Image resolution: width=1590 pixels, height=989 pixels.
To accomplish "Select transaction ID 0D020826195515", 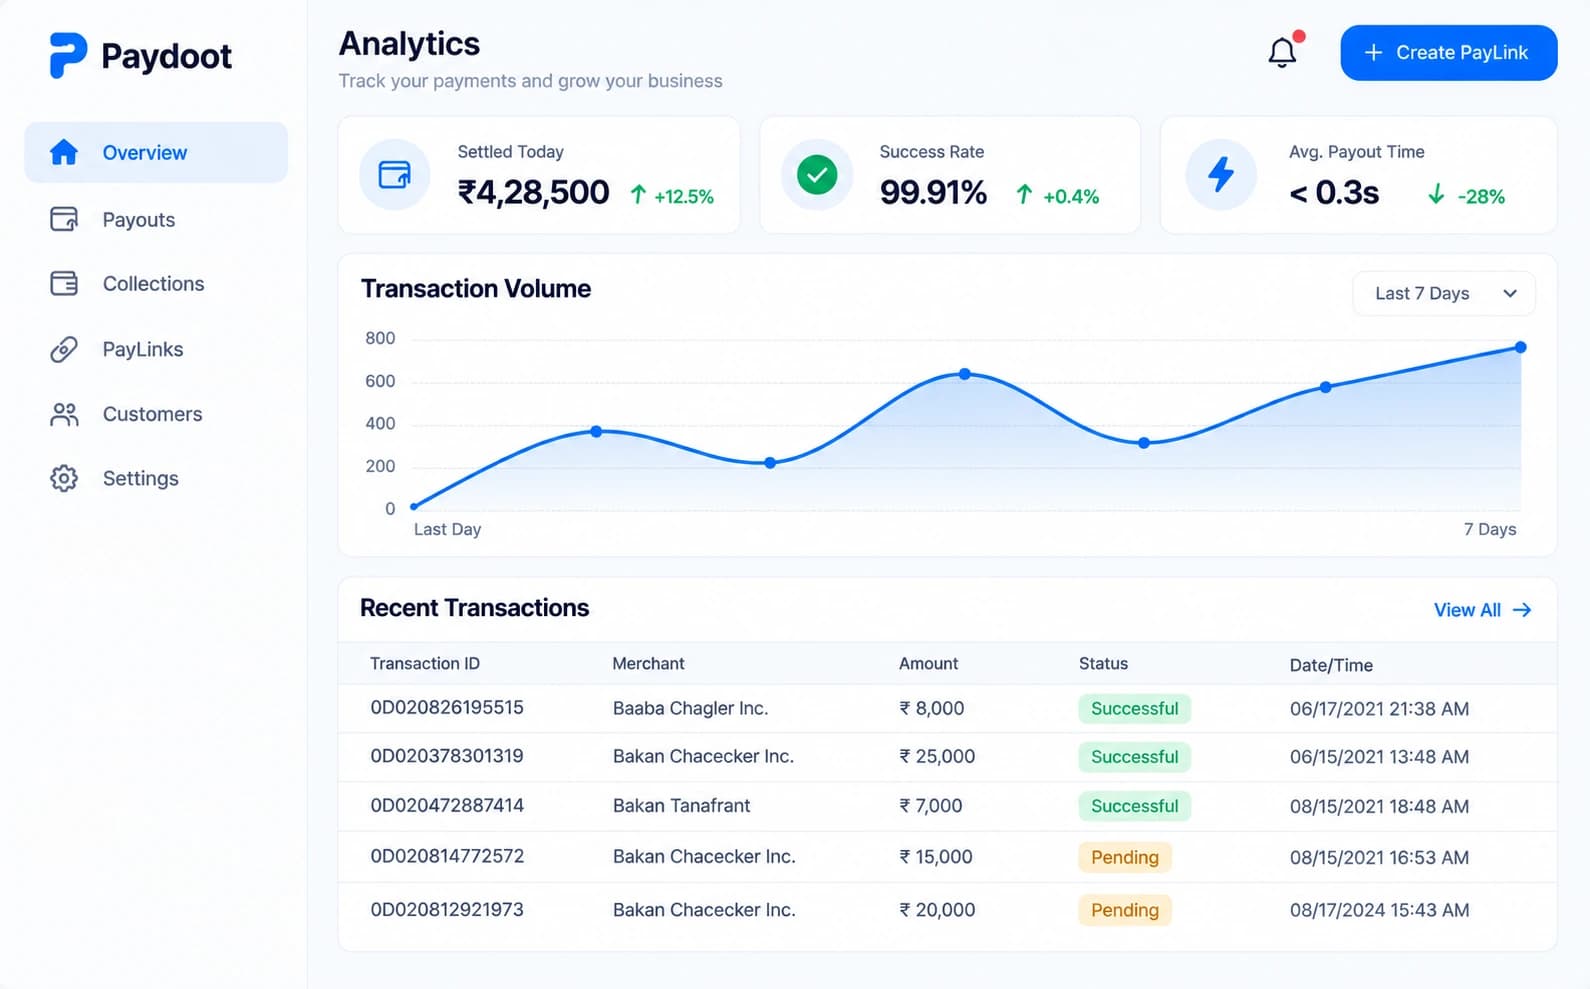I will click(447, 707).
